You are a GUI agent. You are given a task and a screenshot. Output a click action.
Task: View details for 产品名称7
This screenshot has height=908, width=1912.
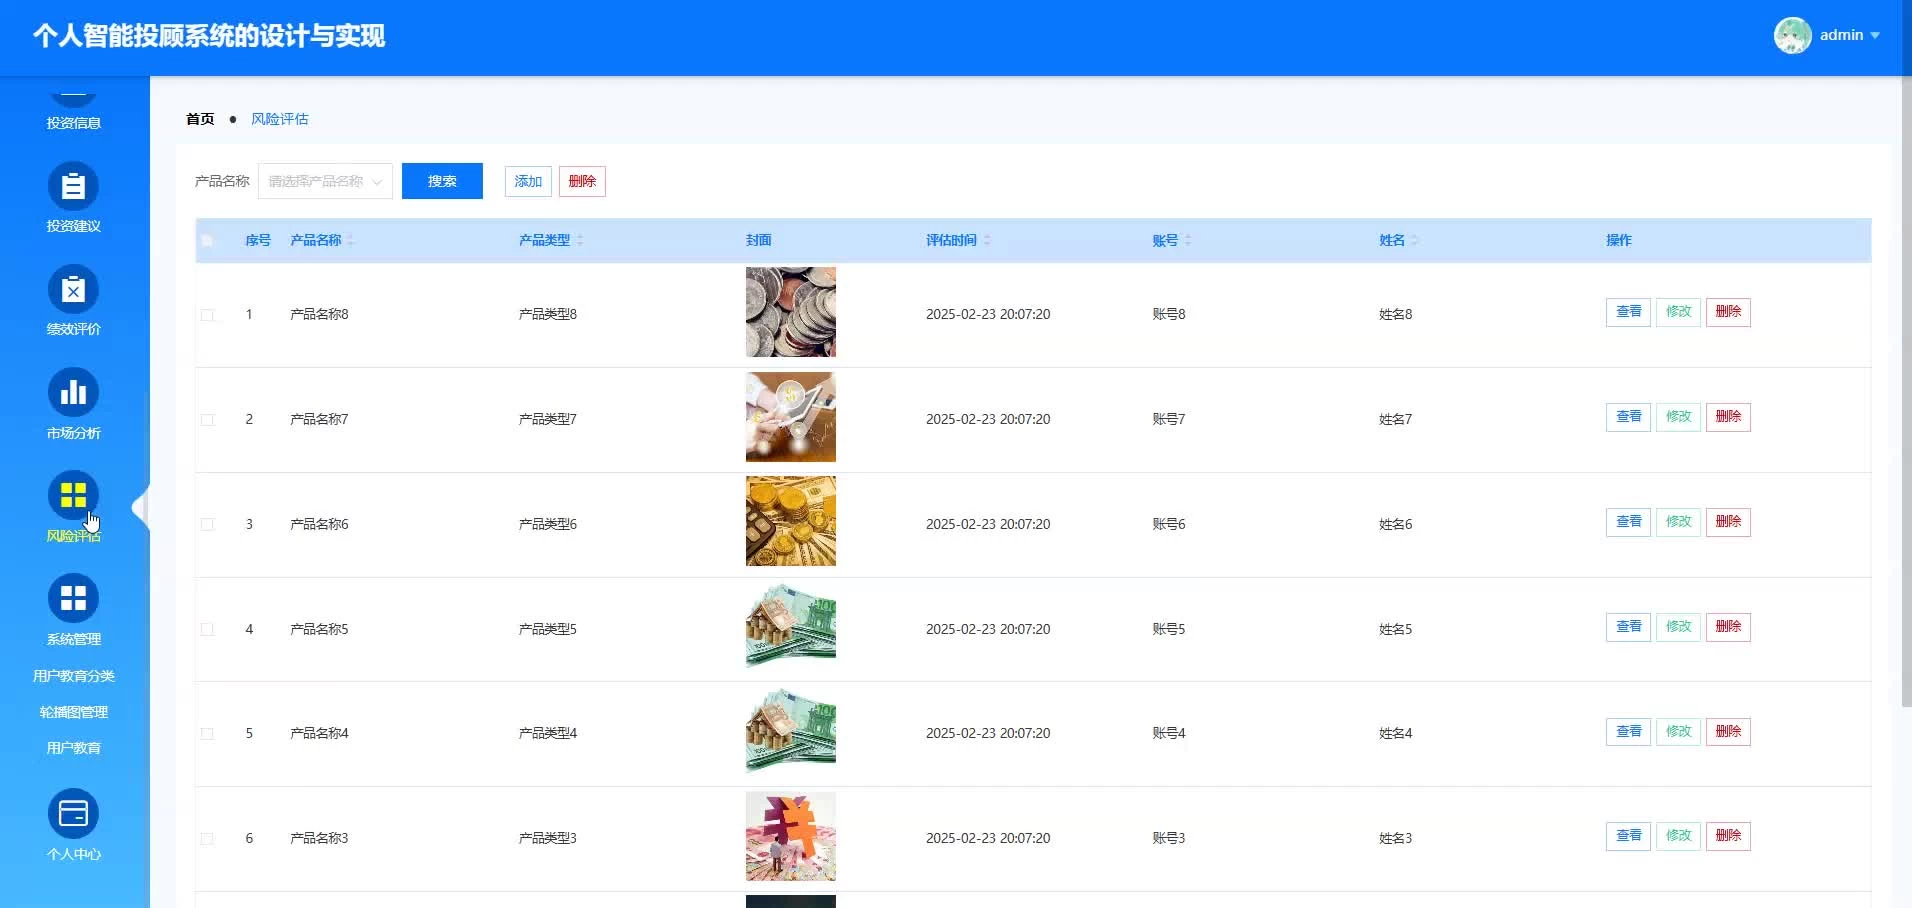(x=1628, y=417)
